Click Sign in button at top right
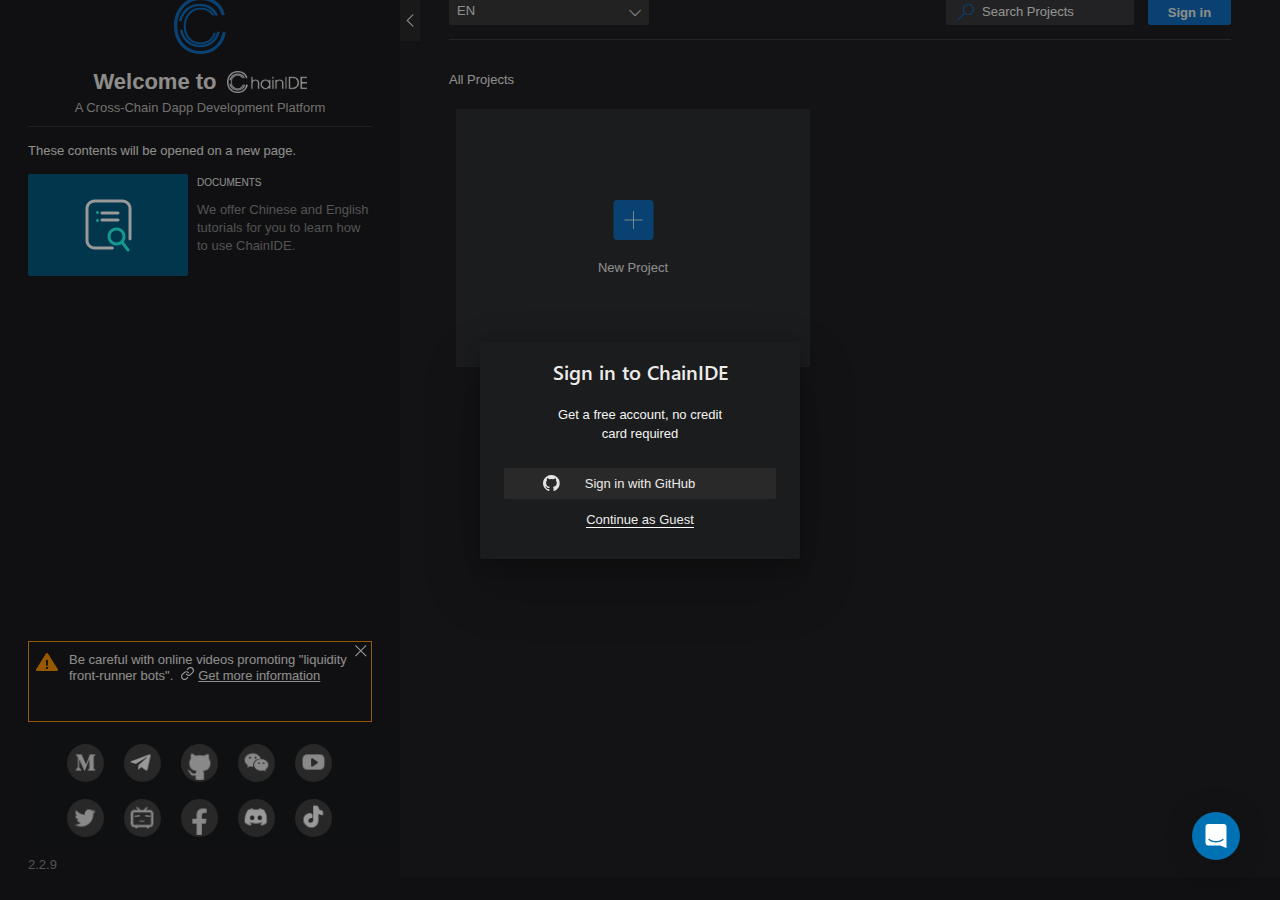Image resolution: width=1280 pixels, height=900 pixels. coord(1189,12)
